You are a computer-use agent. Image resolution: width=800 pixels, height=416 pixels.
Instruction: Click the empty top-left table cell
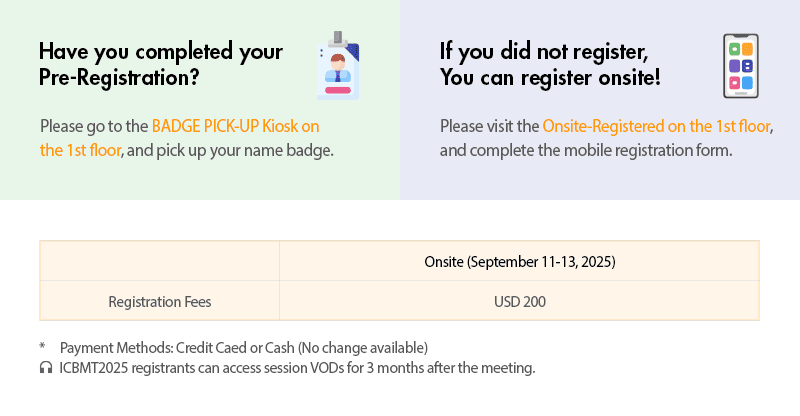(x=160, y=261)
